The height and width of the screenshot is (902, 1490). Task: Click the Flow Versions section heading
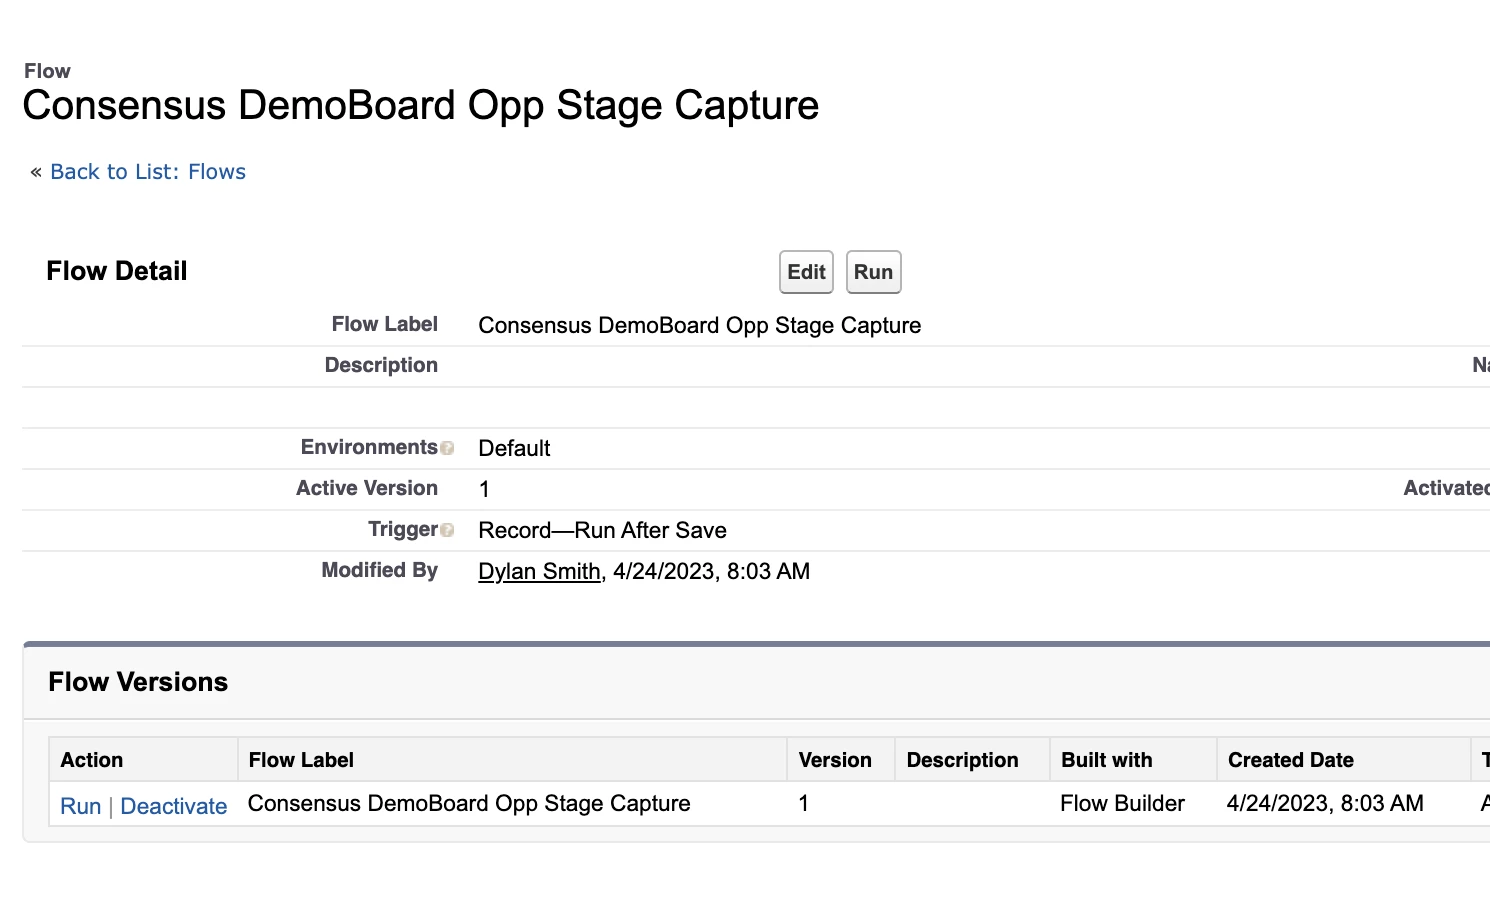[x=138, y=682]
